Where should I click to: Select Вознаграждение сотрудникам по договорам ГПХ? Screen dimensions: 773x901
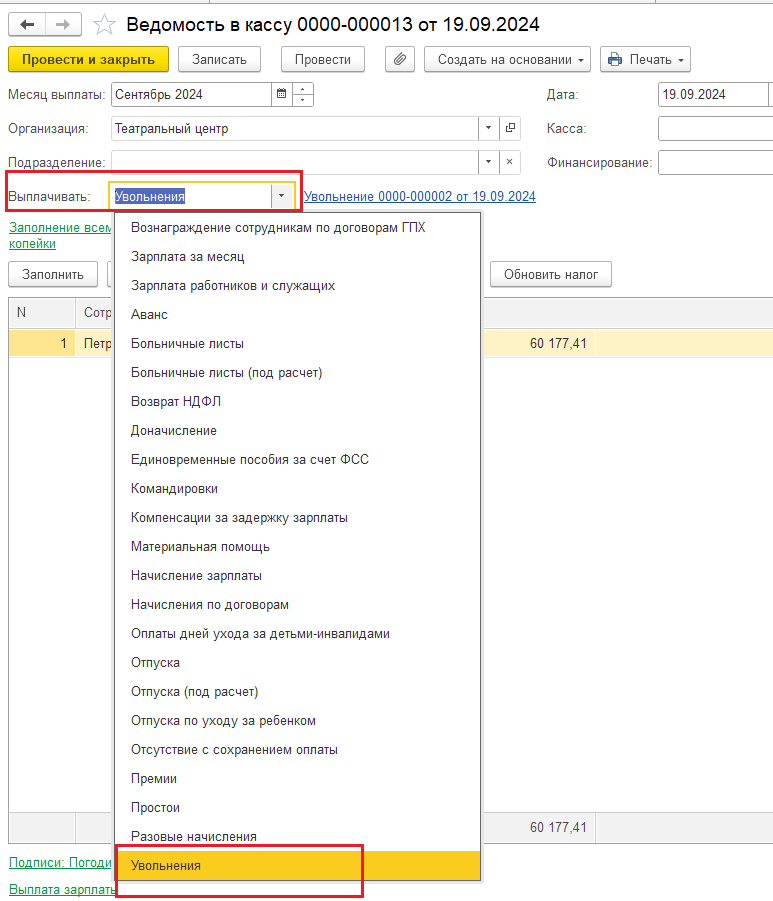click(x=298, y=228)
